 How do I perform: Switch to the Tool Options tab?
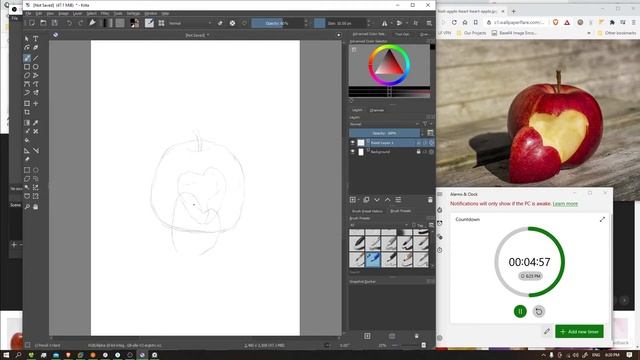402,34
